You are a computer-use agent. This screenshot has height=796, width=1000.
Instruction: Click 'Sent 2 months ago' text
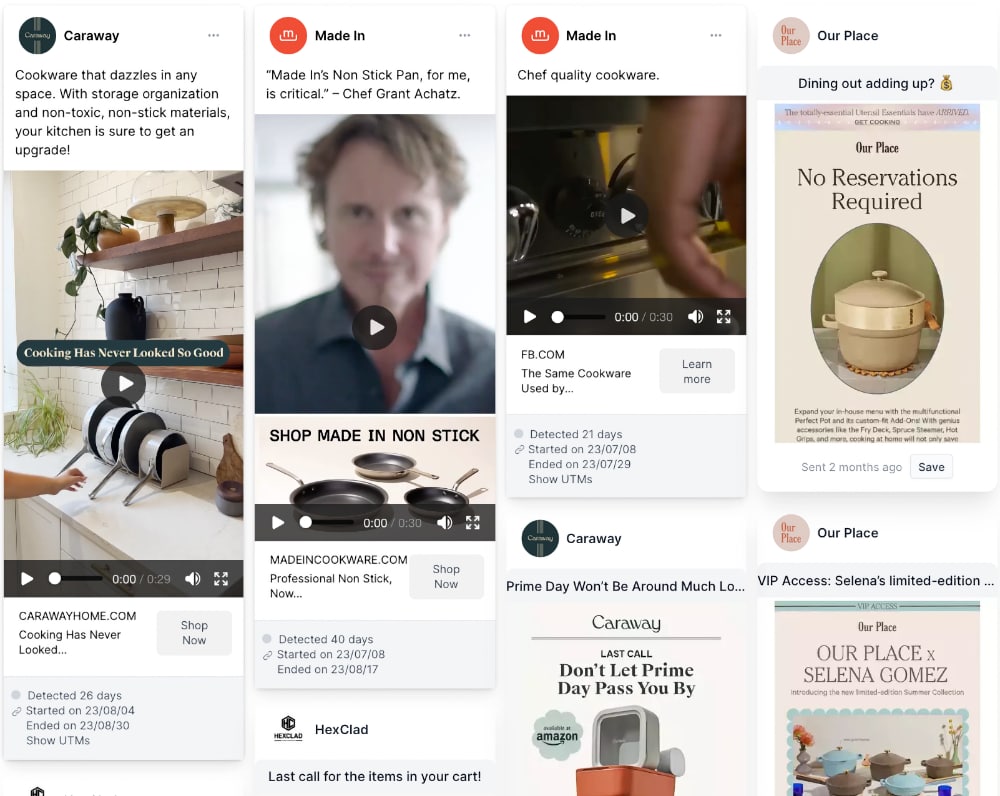point(851,467)
